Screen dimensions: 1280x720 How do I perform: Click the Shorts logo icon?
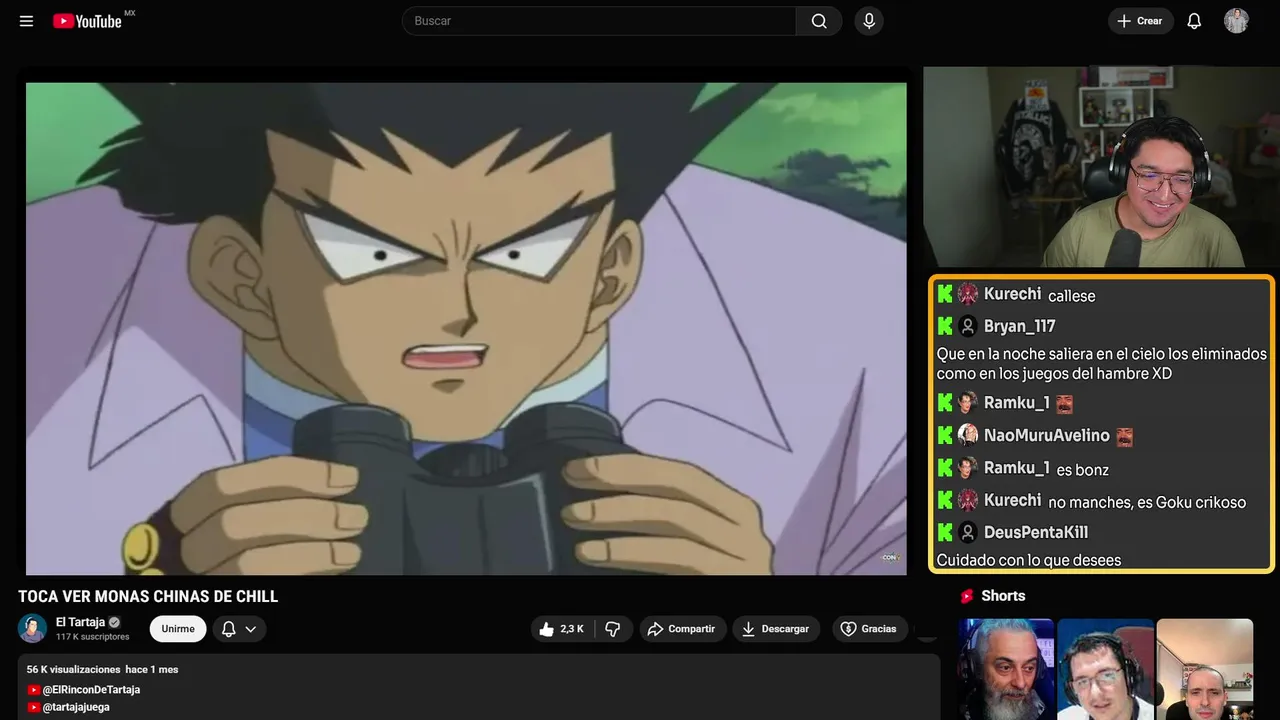967,596
